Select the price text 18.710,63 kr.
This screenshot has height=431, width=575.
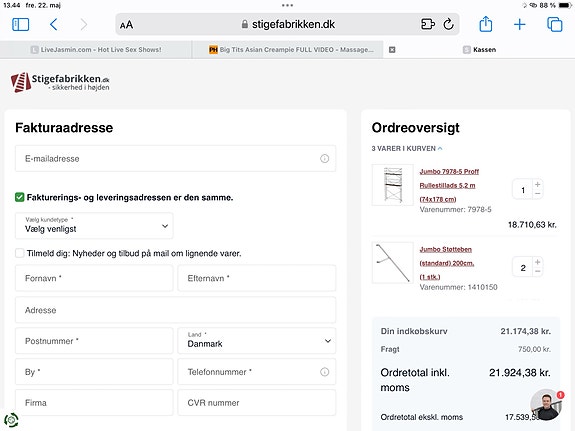532,224
